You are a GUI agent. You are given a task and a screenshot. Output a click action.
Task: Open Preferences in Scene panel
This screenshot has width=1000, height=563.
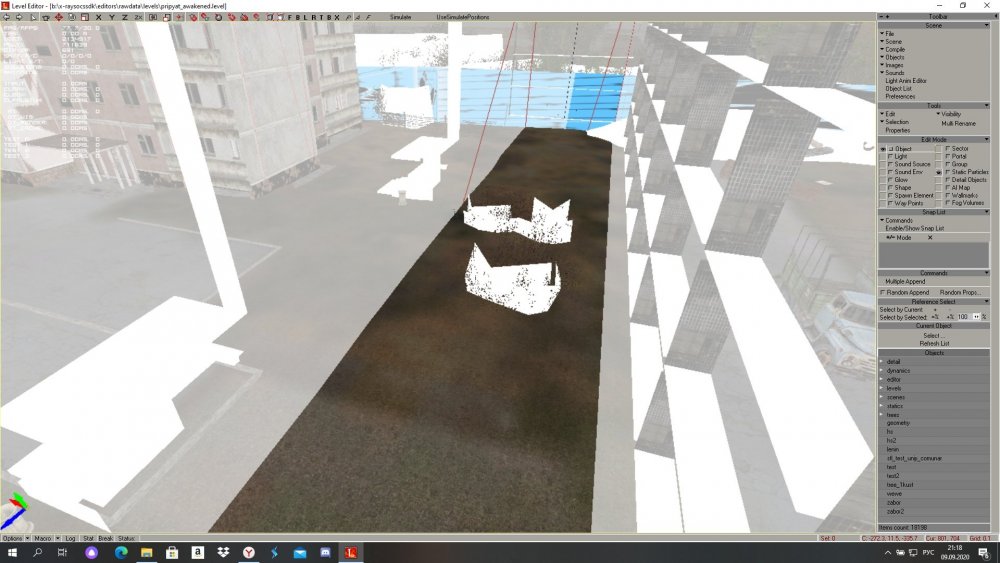[x=900, y=96]
